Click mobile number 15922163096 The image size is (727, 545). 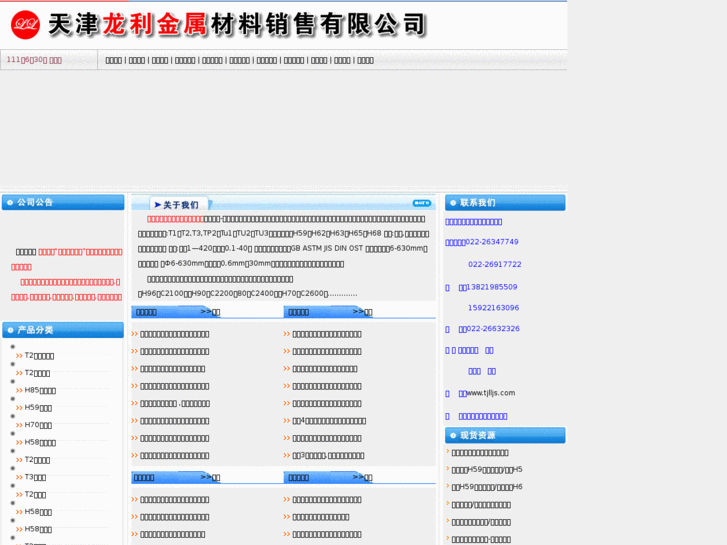493,308
